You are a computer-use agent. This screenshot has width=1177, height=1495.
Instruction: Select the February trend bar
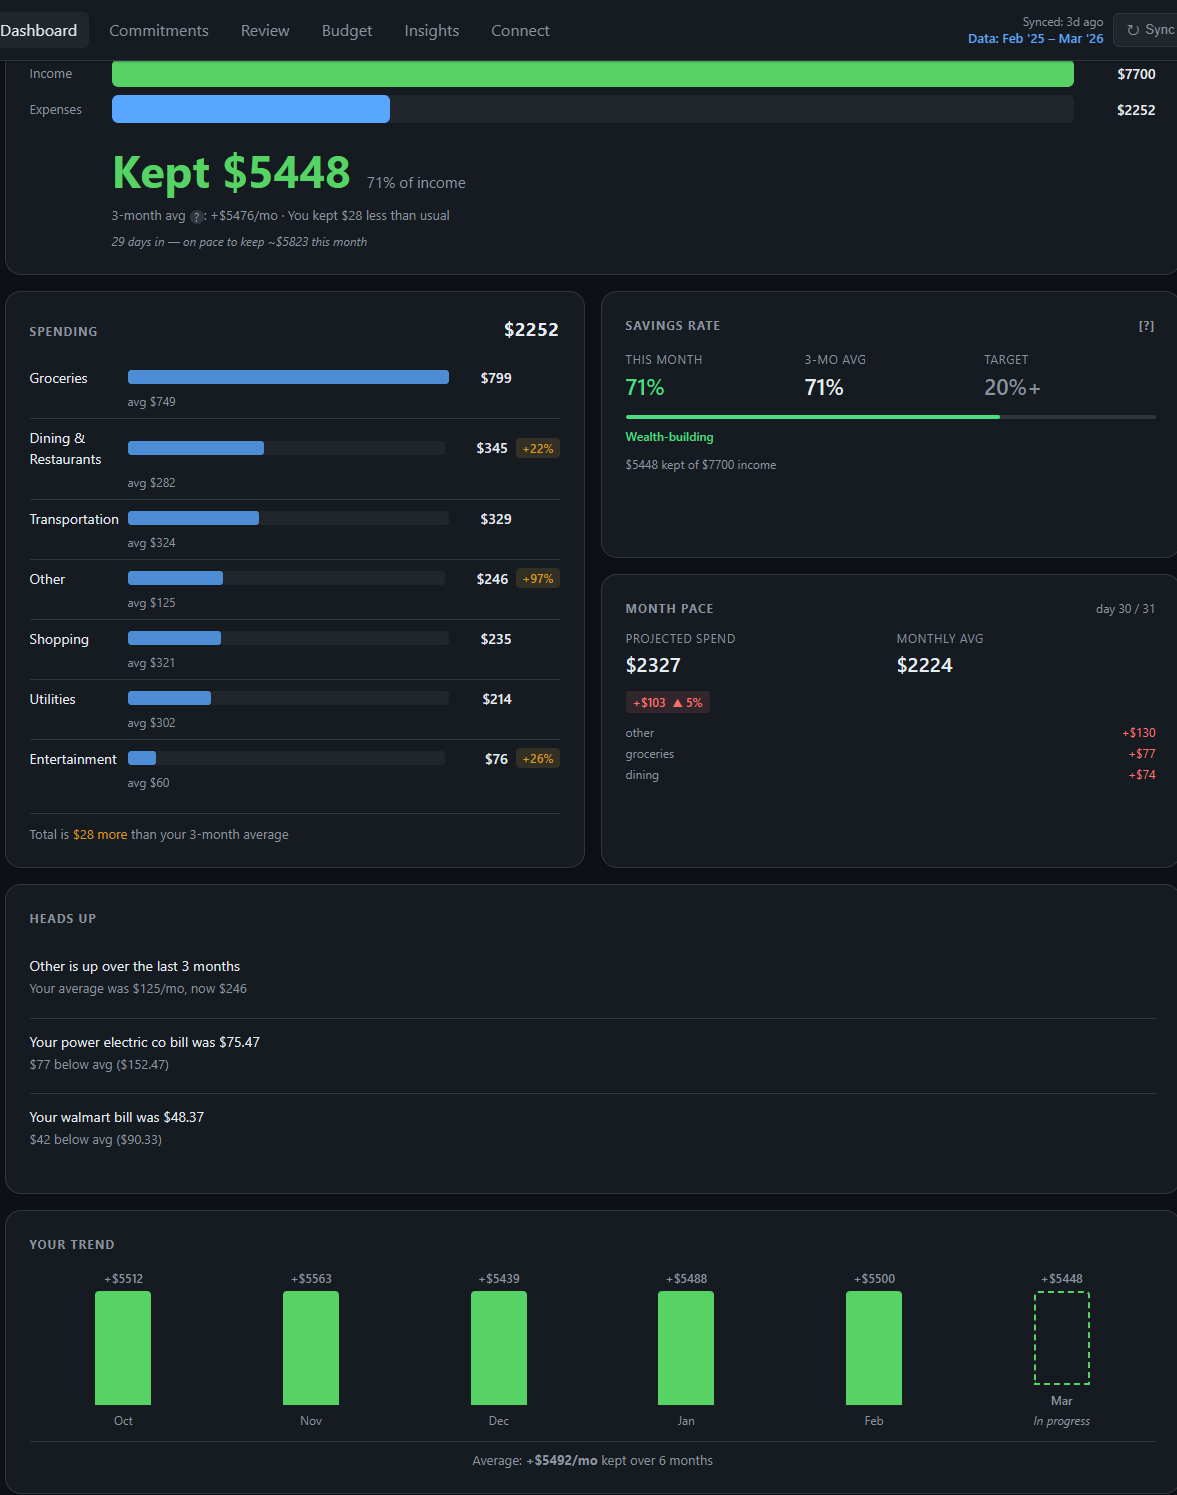pyautogui.click(x=873, y=1348)
